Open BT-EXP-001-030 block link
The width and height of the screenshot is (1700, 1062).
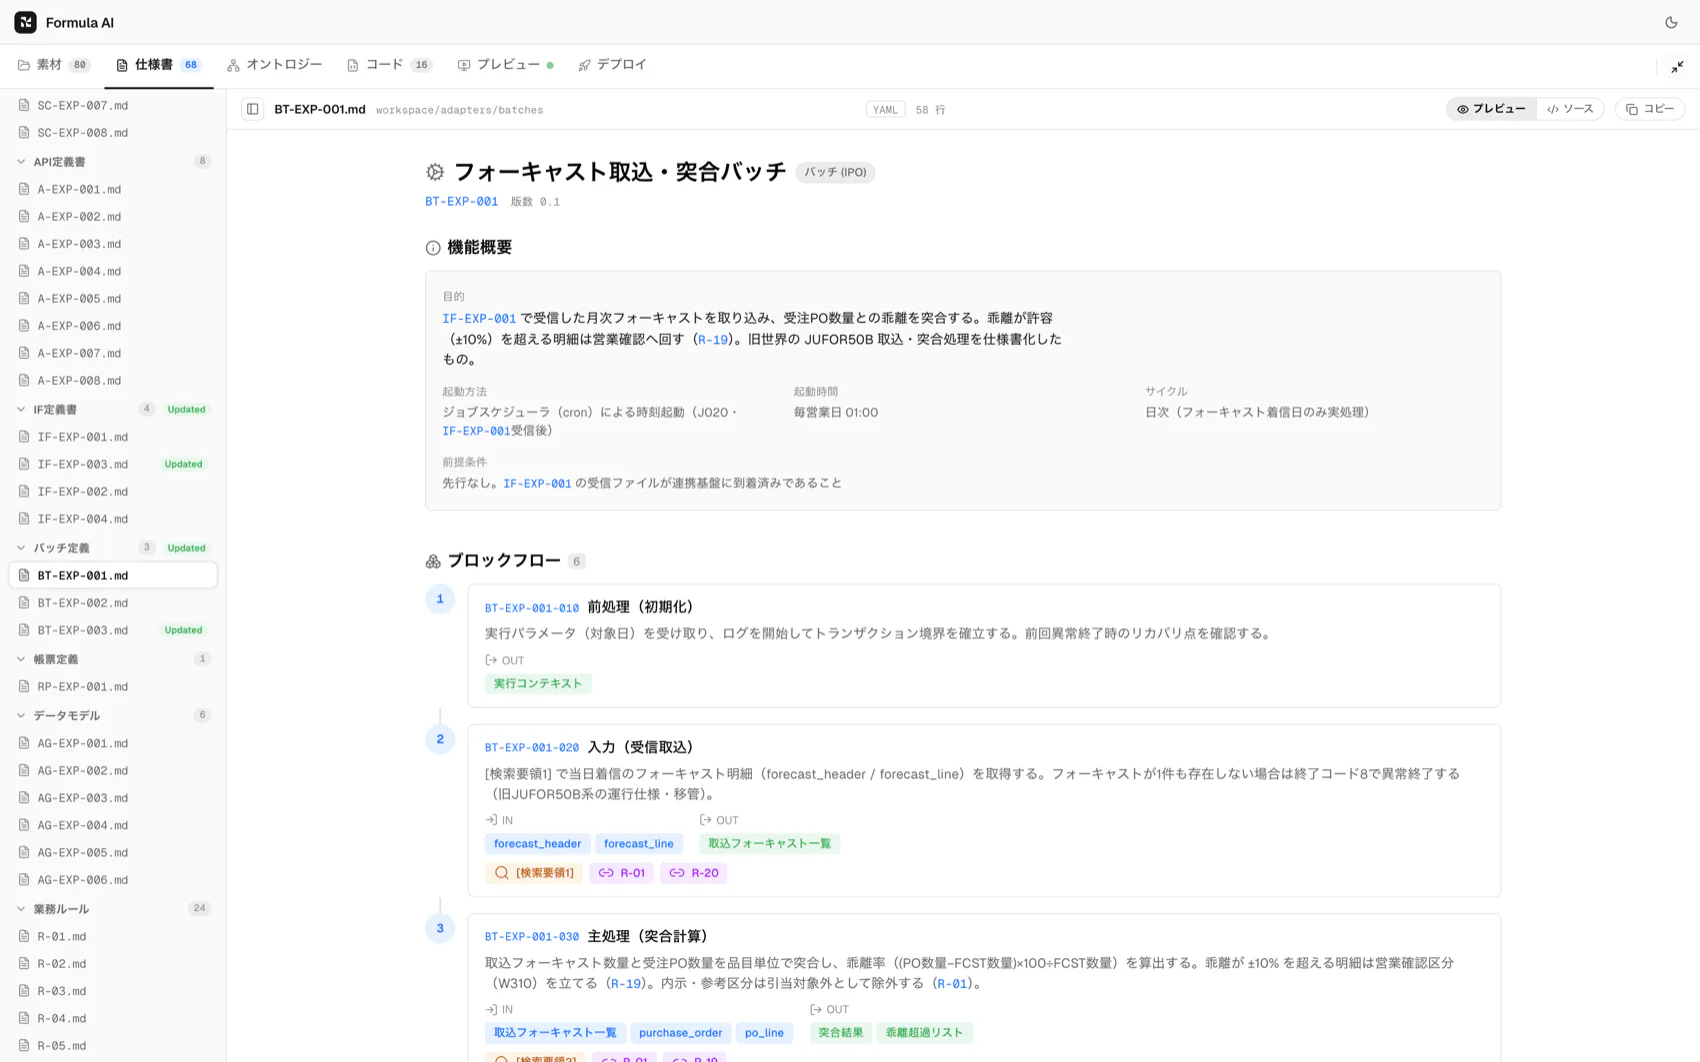(x=532, y=937)
